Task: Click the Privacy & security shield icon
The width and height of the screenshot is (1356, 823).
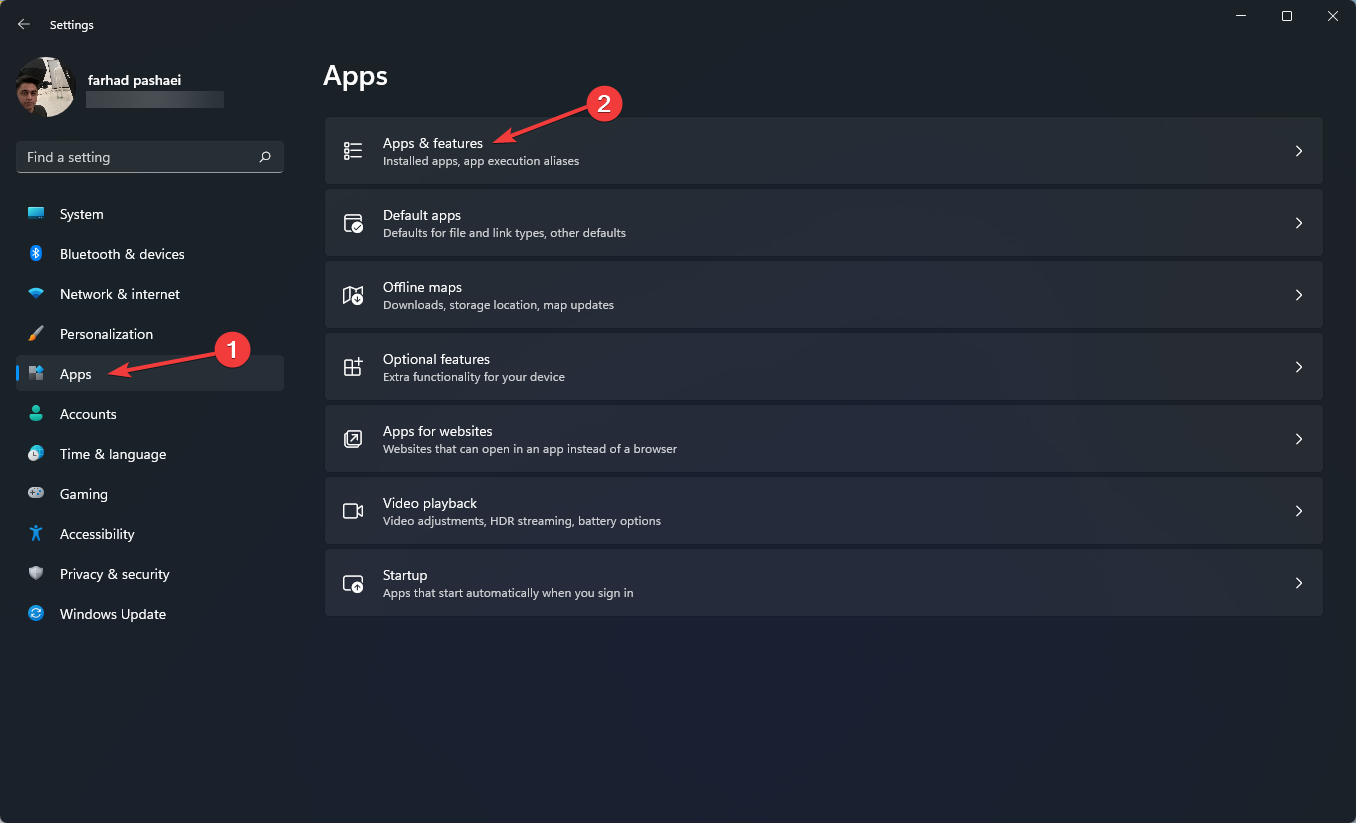Action: click(x=37, y=573)
